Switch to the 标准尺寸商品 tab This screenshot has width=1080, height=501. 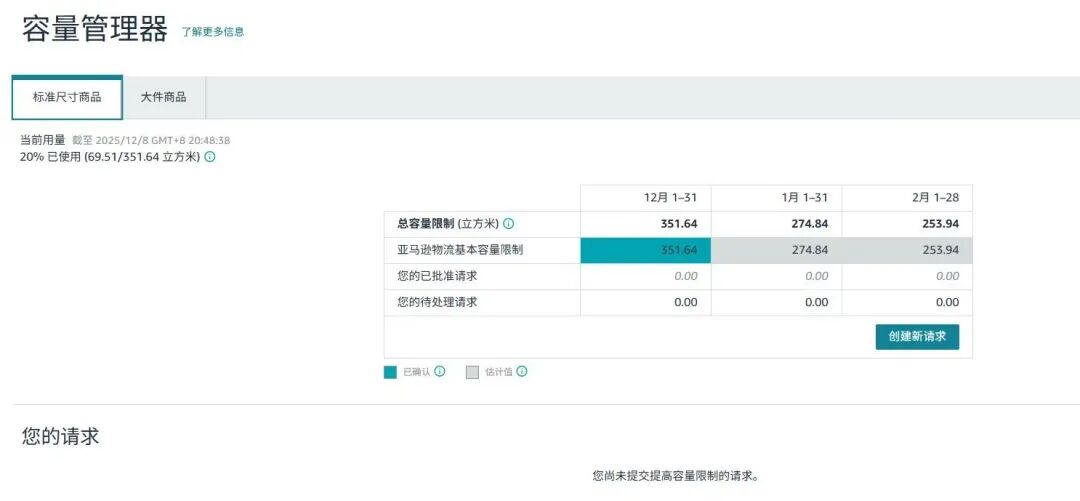67,97
